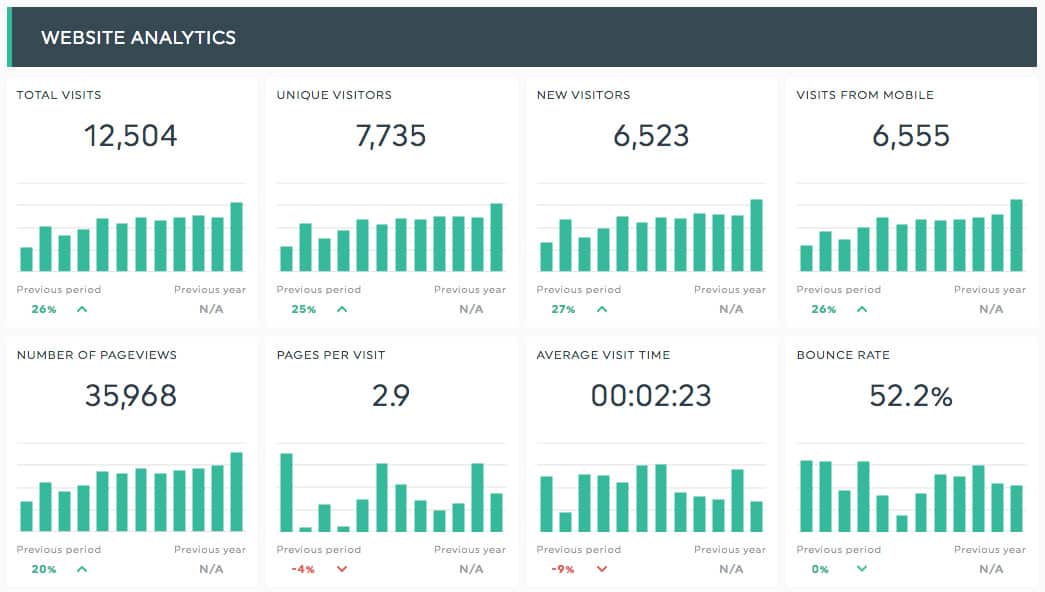Click the UNIQUE VISITORS card title
1045x592 pixels.
tap(334, 95)
